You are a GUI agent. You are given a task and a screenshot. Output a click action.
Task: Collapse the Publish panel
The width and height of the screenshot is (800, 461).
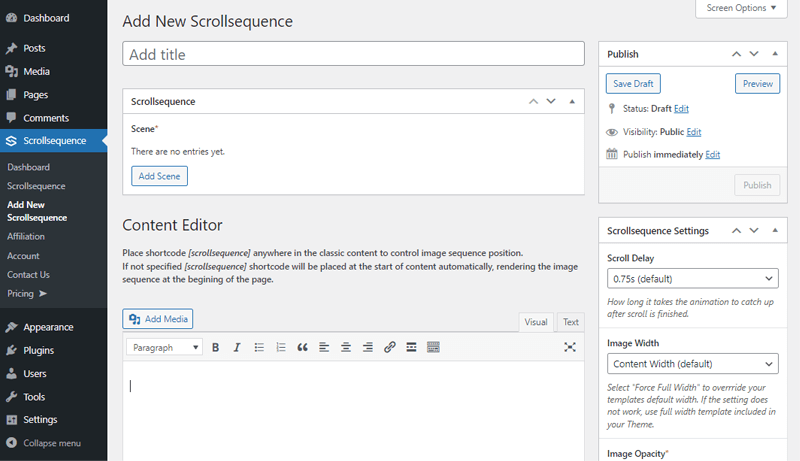click(775, 54)
